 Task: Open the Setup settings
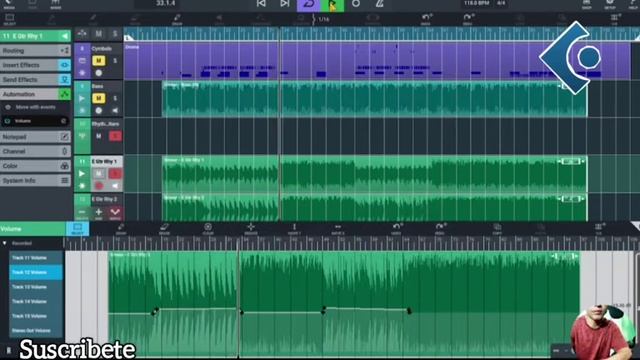(610, 5)
